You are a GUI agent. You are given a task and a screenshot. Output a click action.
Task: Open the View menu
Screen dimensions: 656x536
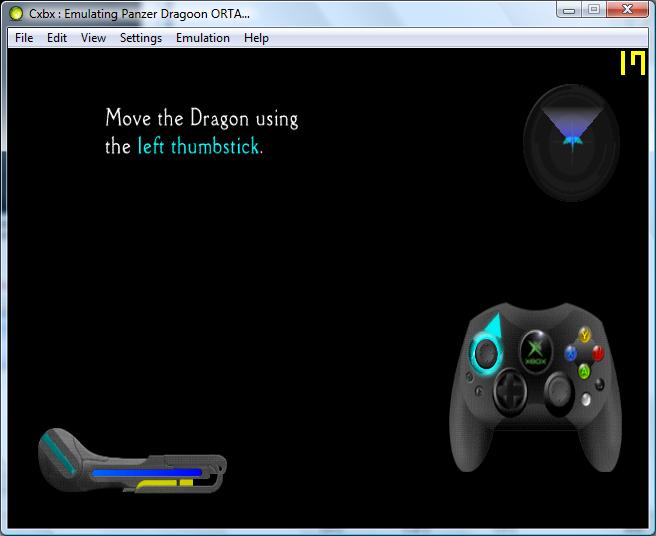click(93, 38)
